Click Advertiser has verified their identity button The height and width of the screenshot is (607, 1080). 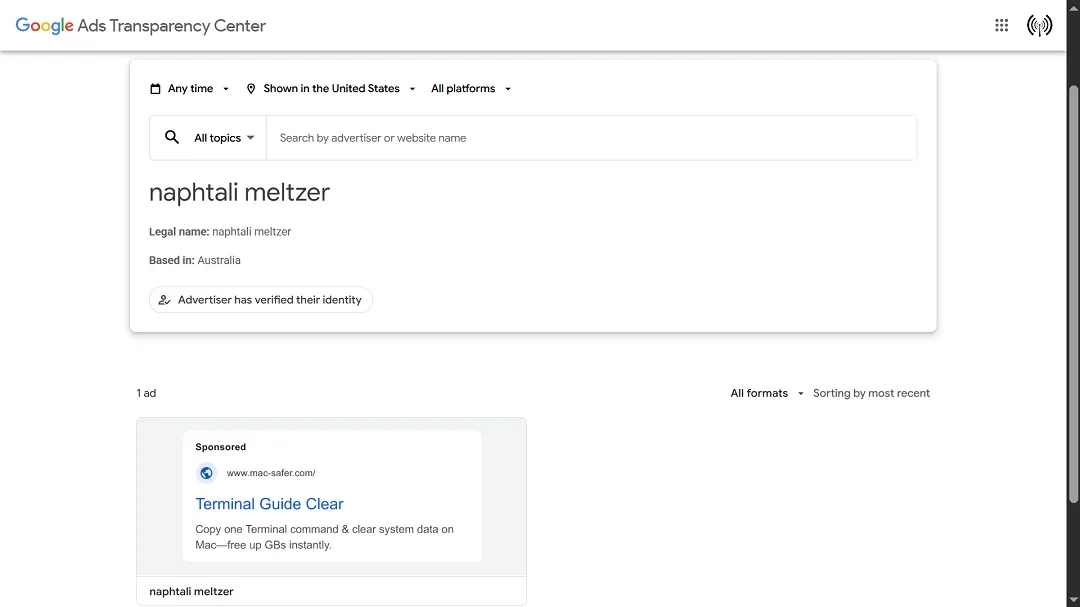(260, 300)
